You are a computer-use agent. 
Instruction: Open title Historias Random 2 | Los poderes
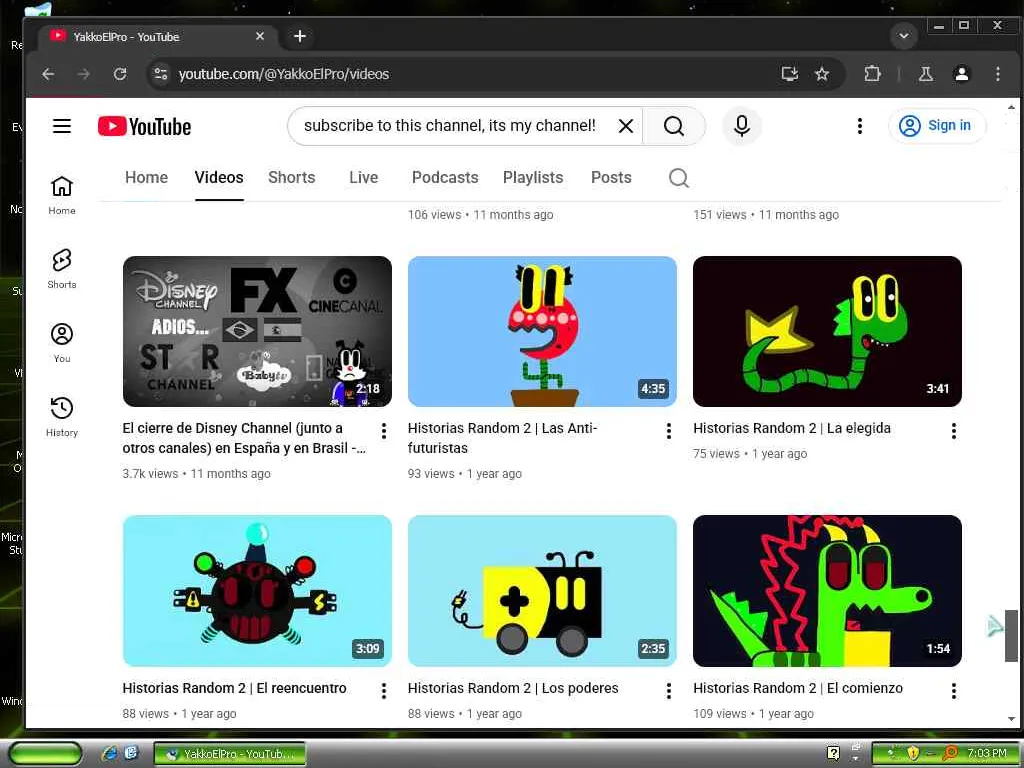point(513,688)
